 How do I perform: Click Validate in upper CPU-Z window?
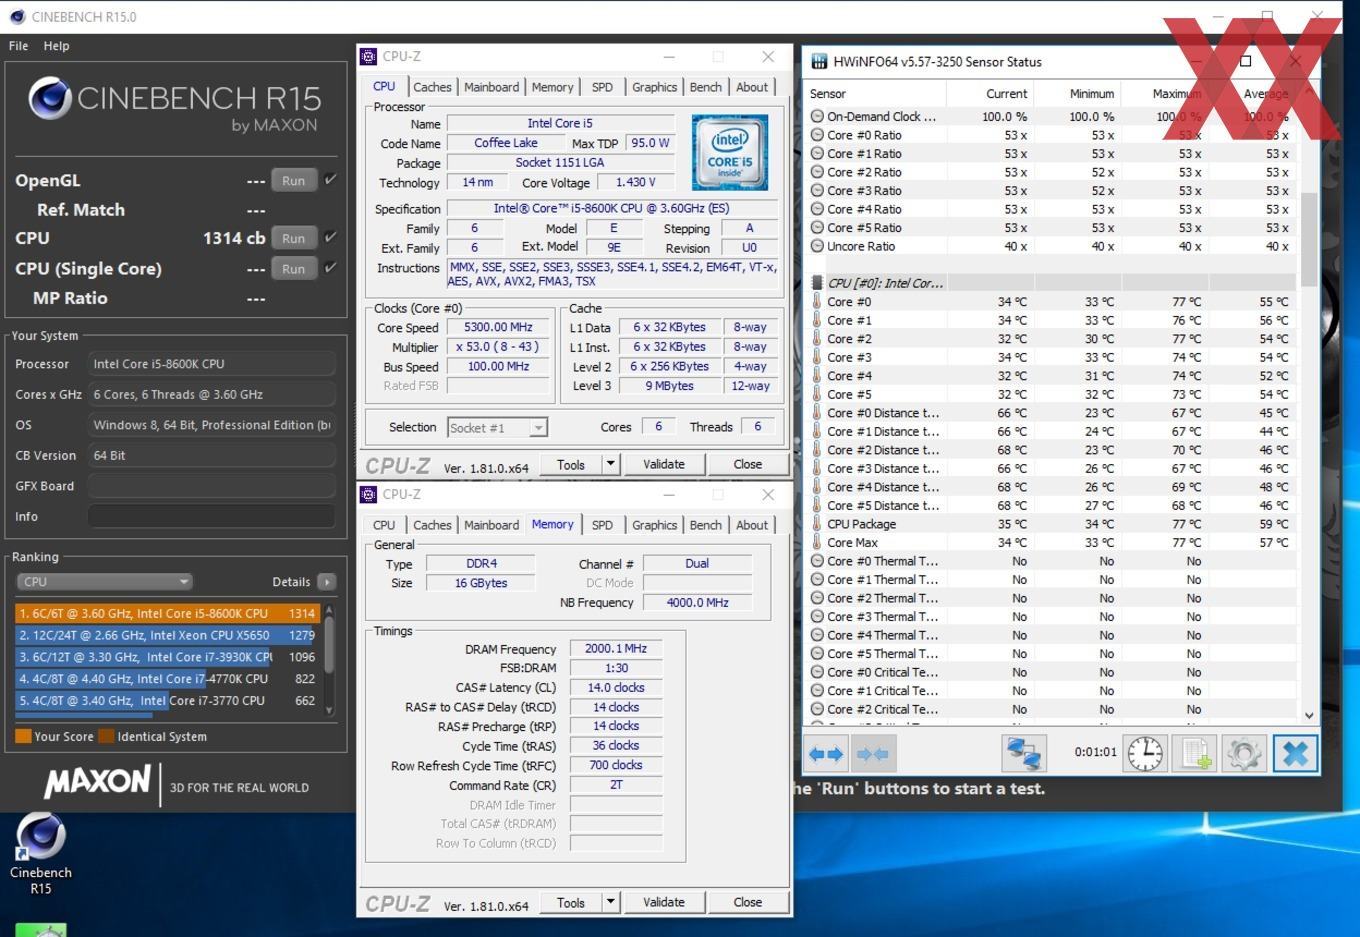point(664,464)
